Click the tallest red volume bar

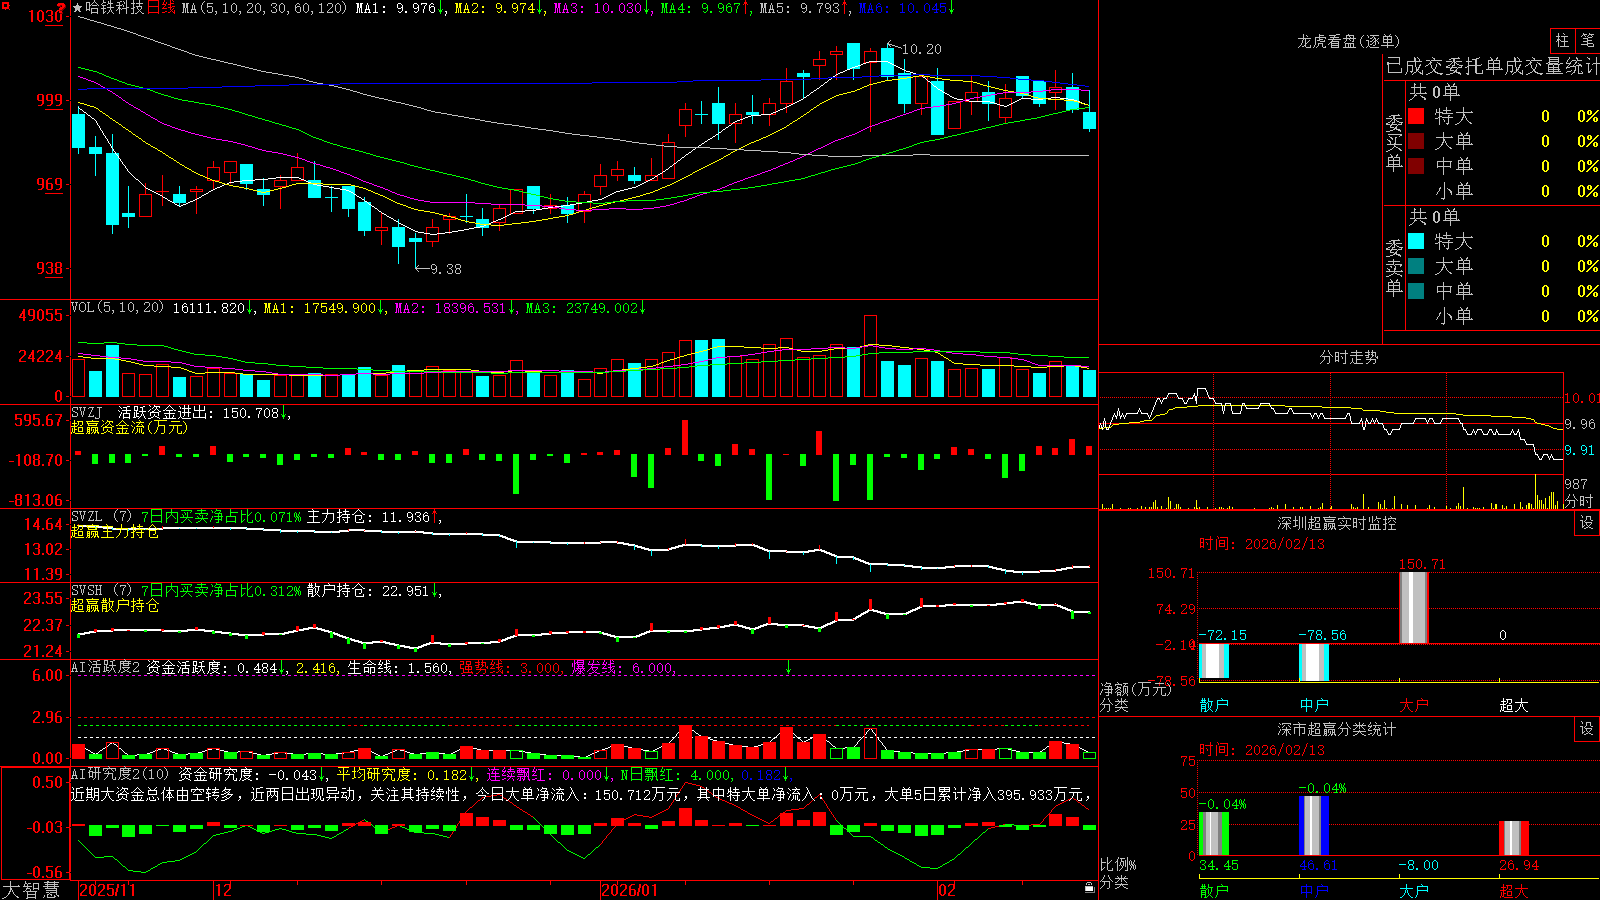pos(870,356)
